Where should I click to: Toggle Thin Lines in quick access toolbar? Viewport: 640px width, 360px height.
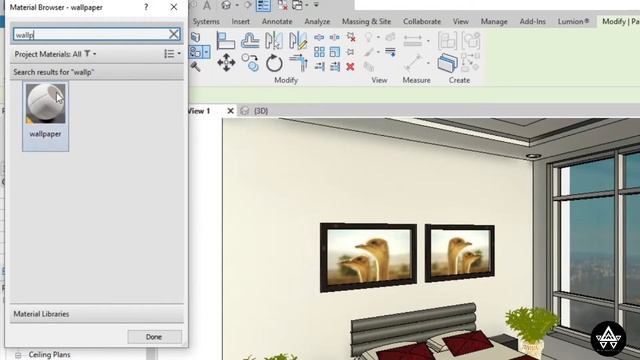tap(263, 5)
